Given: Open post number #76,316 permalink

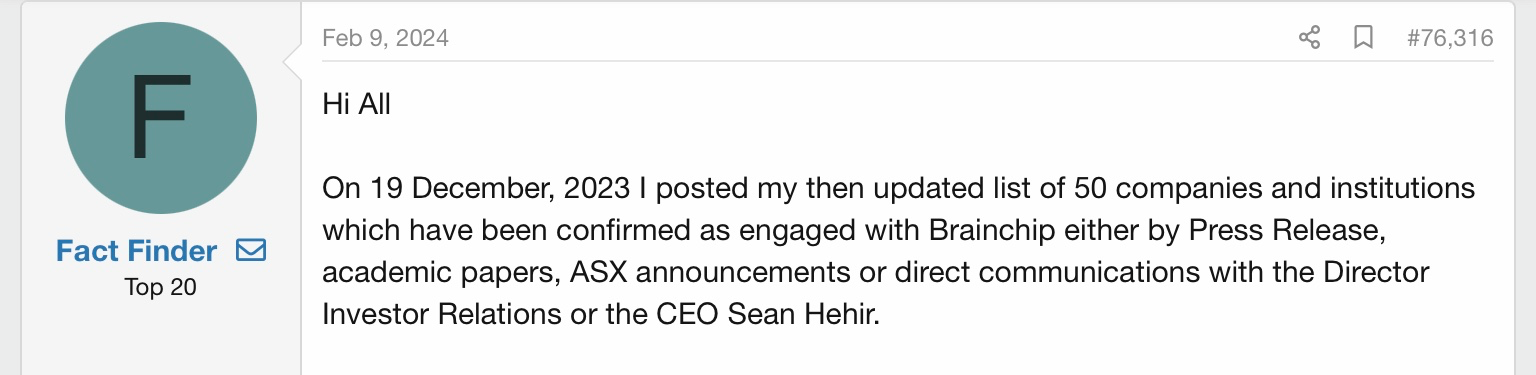Looking at the screenshot, I should pyautogui.click(x=1450, y=38).
